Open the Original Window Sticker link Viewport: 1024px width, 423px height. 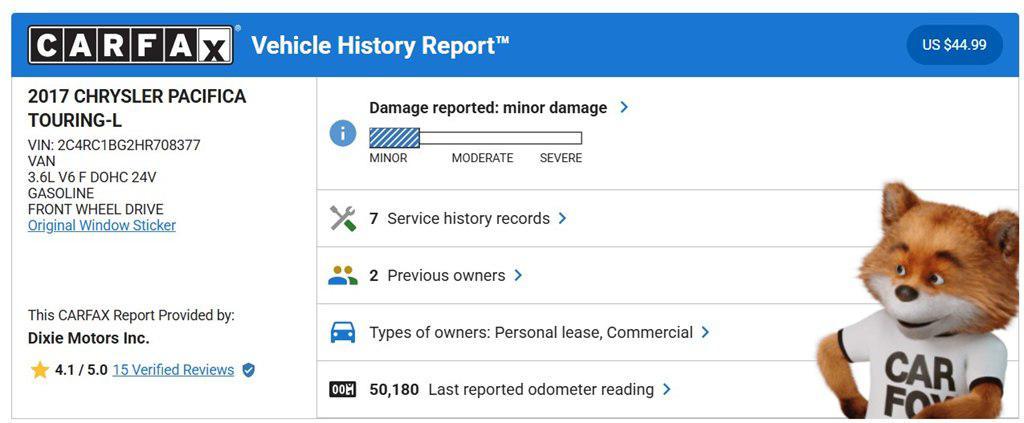[x=102, y=226]
